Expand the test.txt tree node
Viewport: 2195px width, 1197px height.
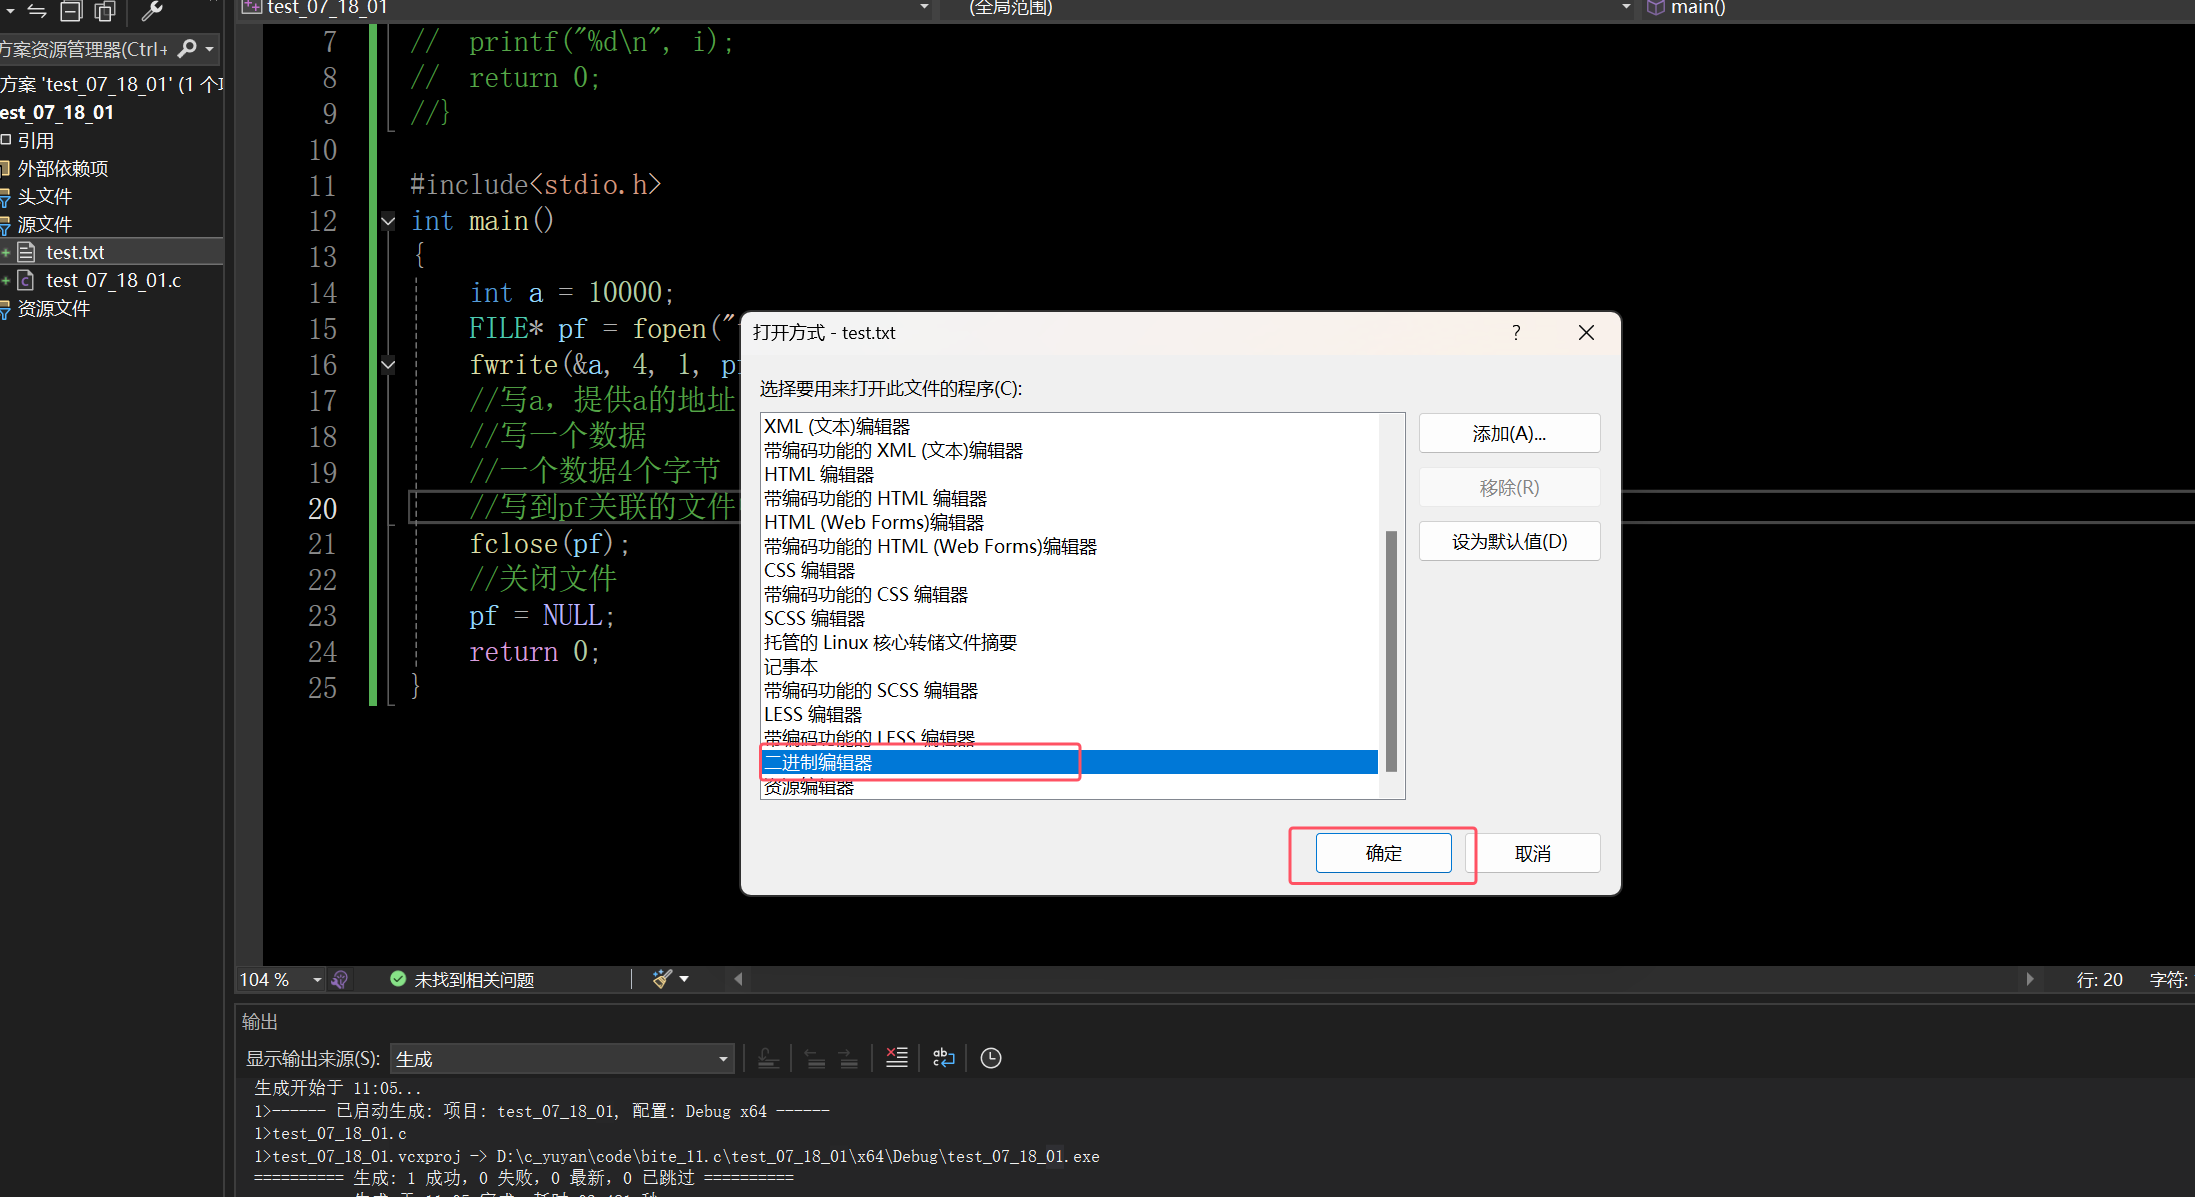tap(6, 253)
